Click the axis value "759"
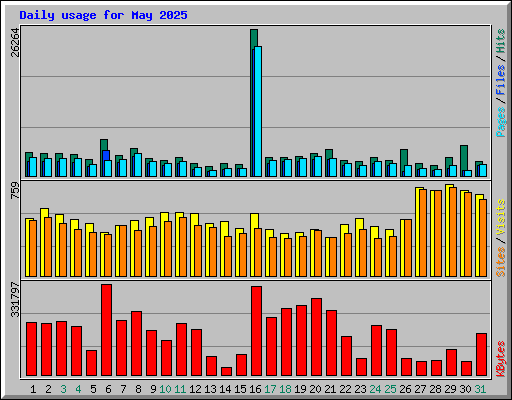This screenshot has height=400, width=512. (x=16, y=191)
